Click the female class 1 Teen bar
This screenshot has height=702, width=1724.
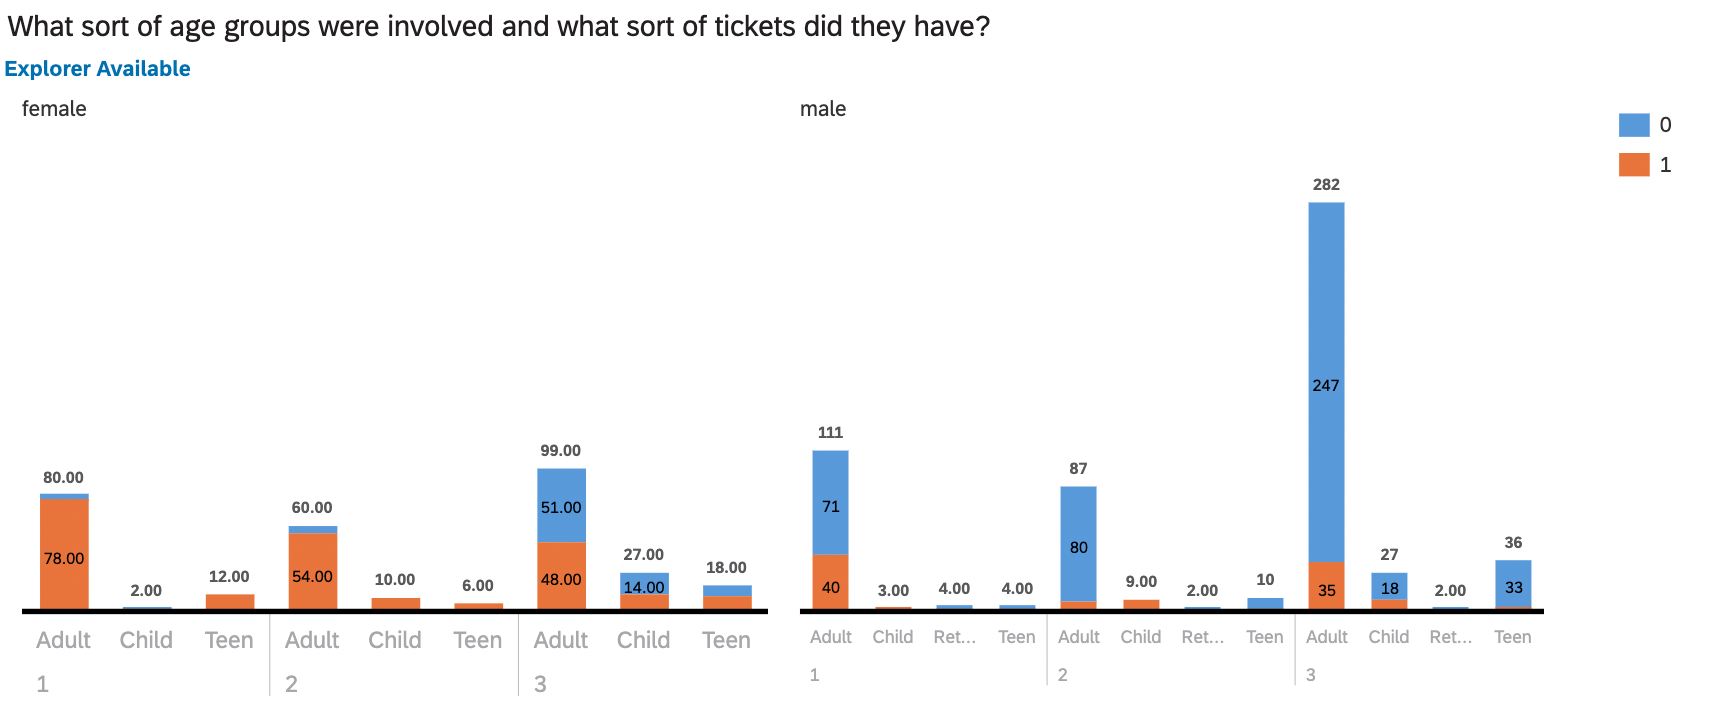(229, 601)
